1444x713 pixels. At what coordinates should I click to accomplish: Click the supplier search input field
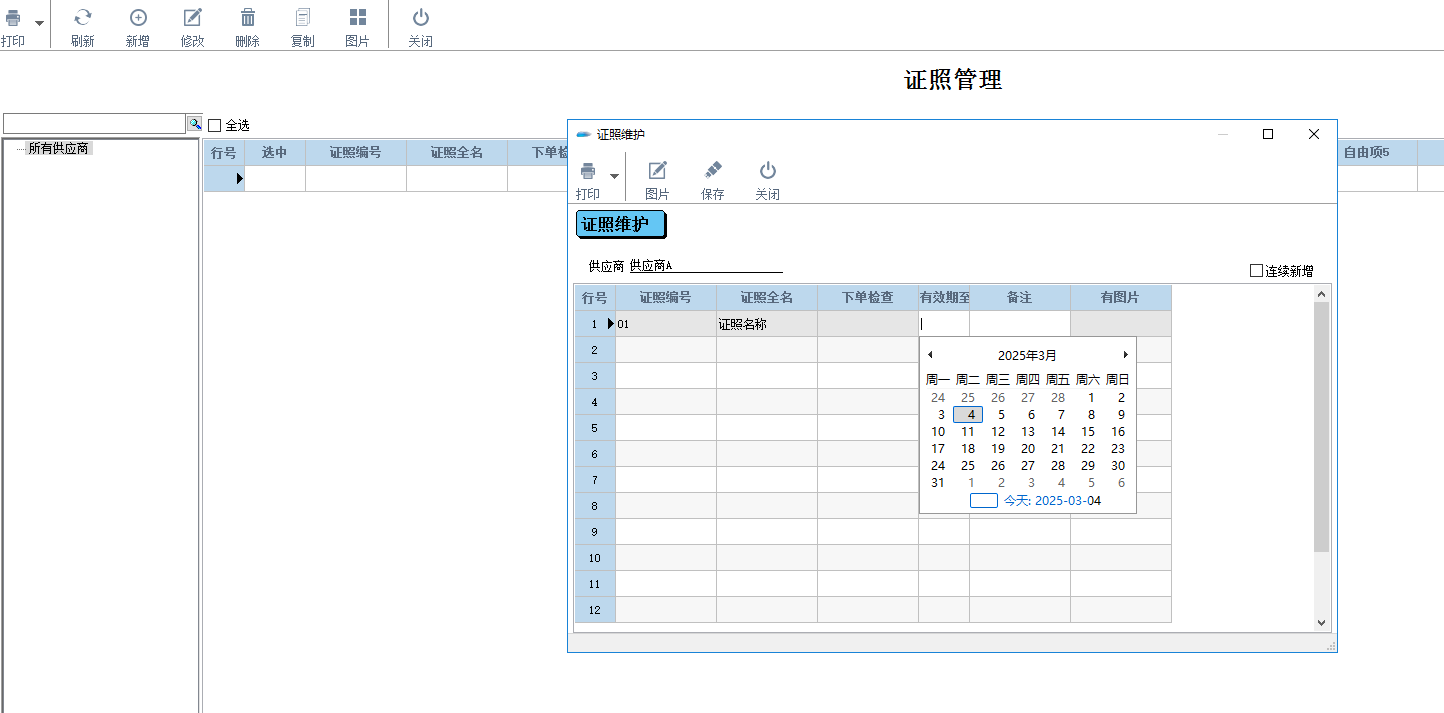pyautogui.click(x=94, y=123)
